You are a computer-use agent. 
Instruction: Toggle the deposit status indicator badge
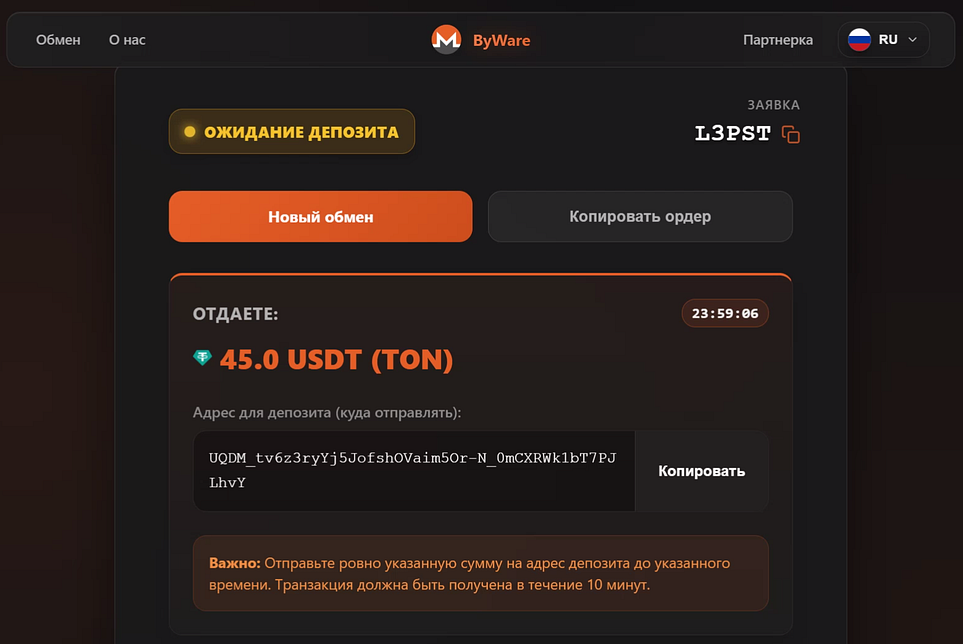pyautogui.click(x=291, y=131)
